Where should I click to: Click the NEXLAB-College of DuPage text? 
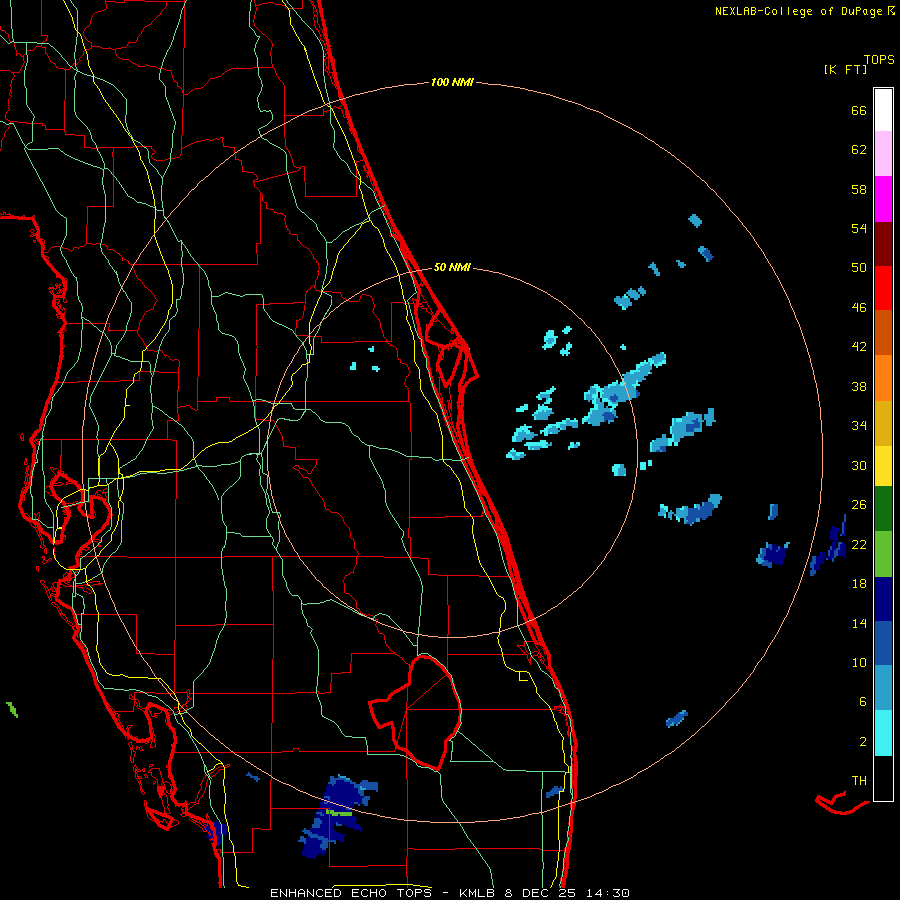(798, 11)
